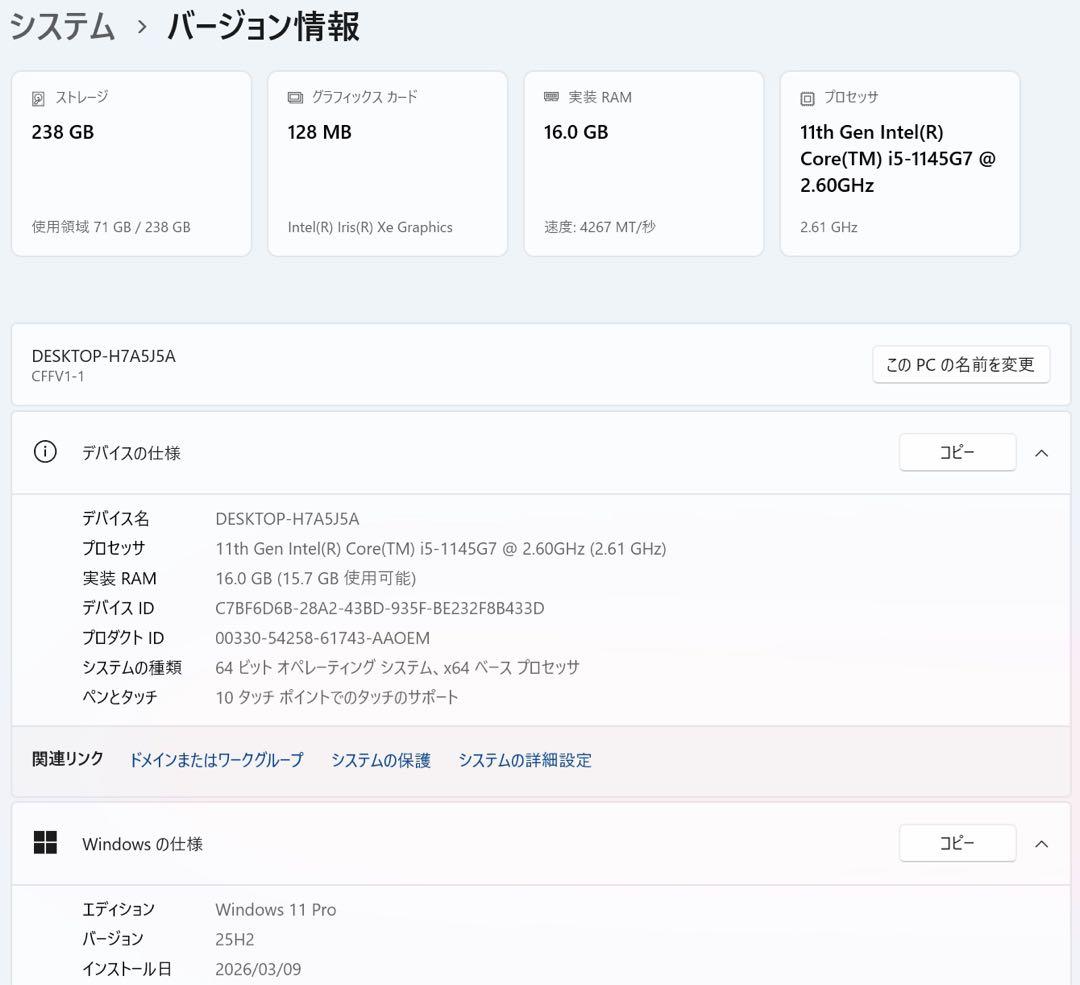This screenshot has height=985, width=1080.
Task: Click the デバイス ID value text
Action: coord(378,608)
